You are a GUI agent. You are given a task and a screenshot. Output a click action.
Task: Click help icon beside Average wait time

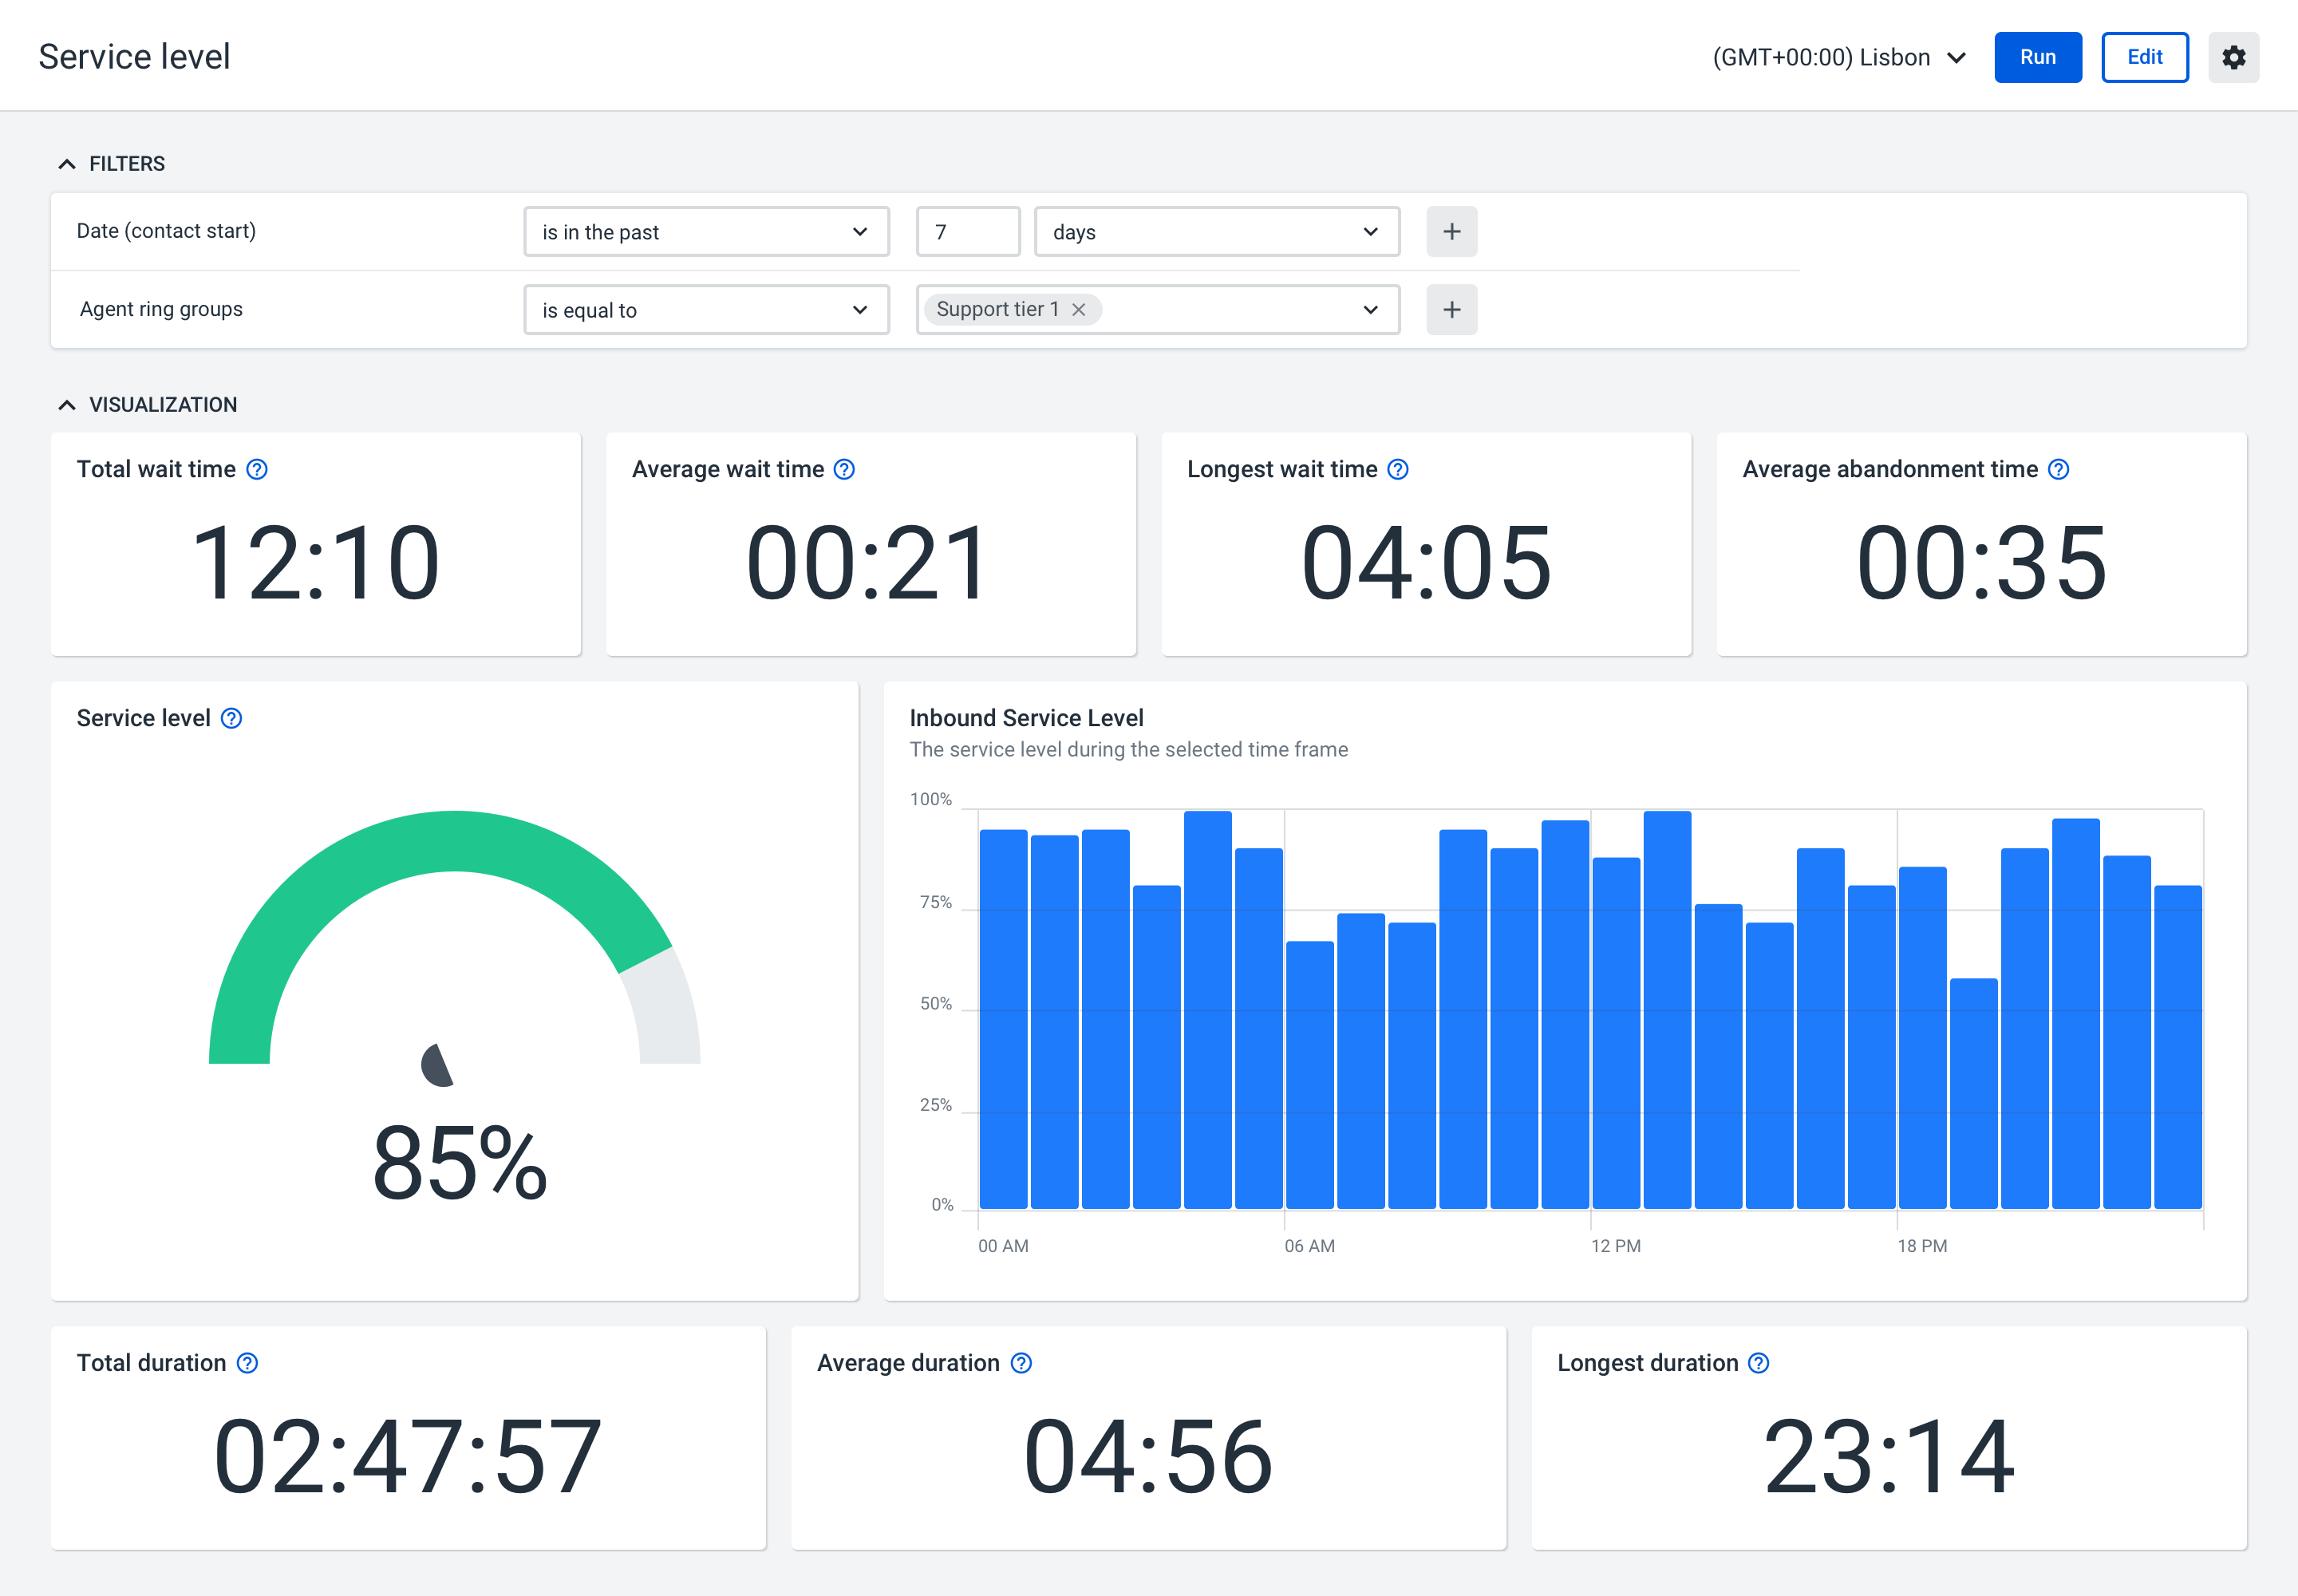[x=844, y=469]
